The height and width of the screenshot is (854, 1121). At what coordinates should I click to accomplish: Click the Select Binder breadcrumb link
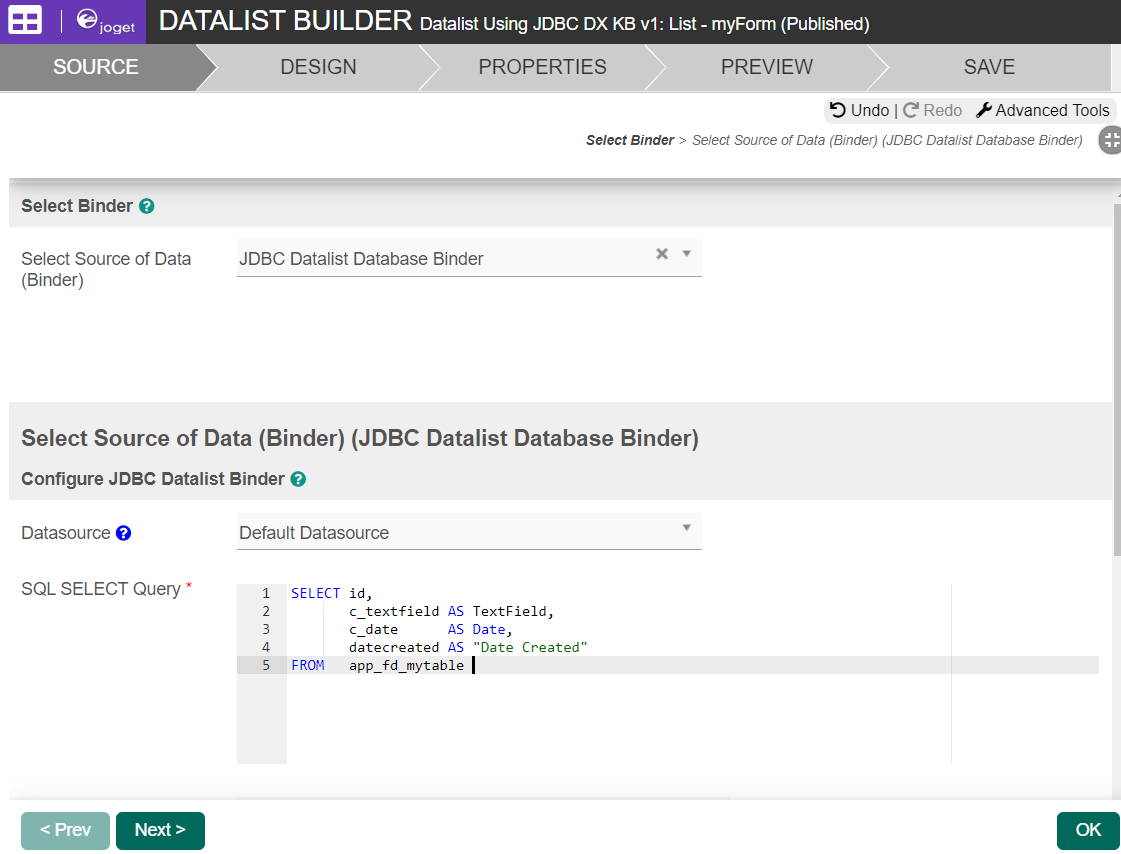click(x=630, y=140)
